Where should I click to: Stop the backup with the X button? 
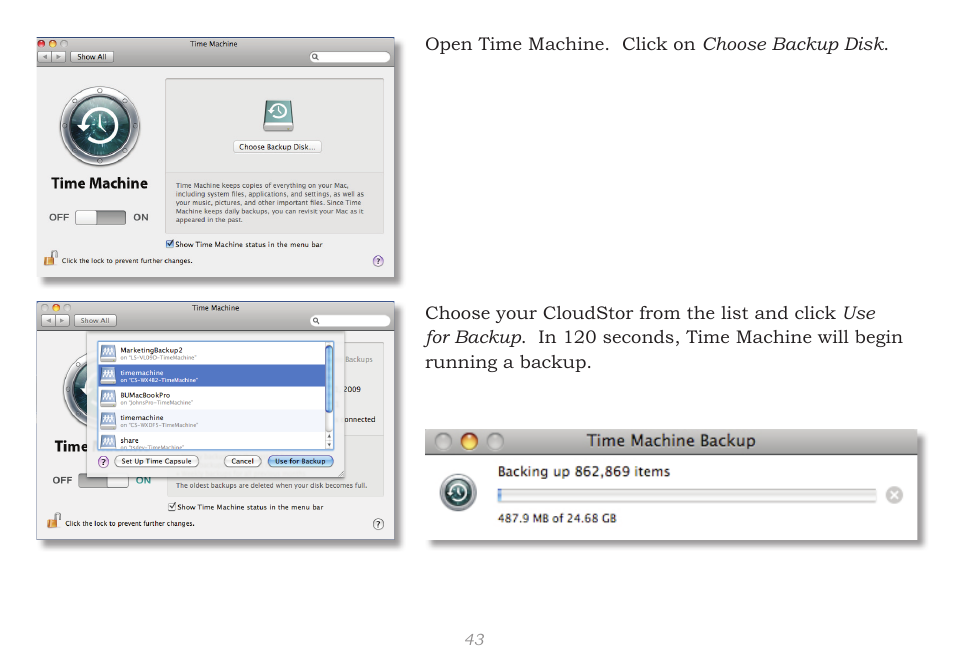894,495
